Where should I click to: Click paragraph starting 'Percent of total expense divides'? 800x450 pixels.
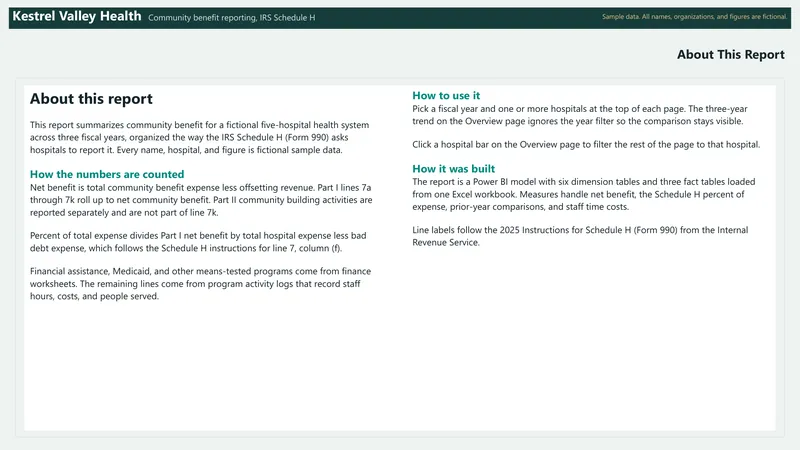tap(198, 242)
